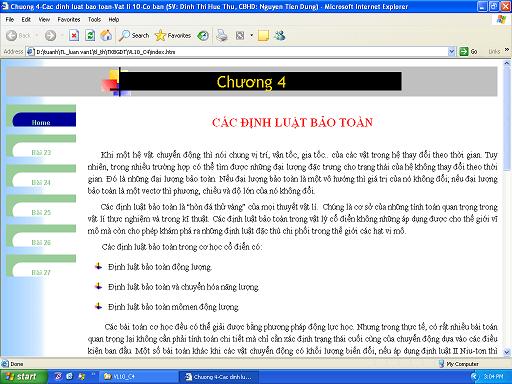Click the system tray icon beside clock

[x=474, y=377]
